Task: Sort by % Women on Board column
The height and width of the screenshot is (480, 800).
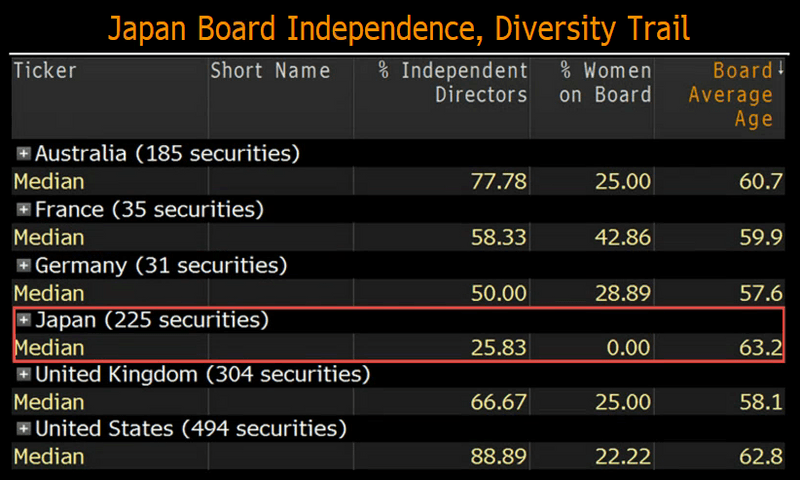Action: (605, 83)
